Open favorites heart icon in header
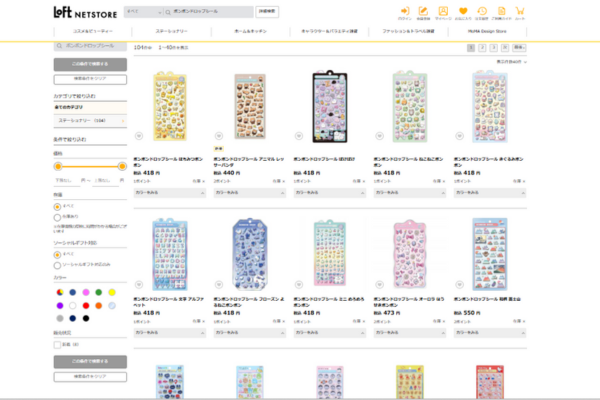The width and height of the screenshot is (600, 400). click(x=463, y=12)
